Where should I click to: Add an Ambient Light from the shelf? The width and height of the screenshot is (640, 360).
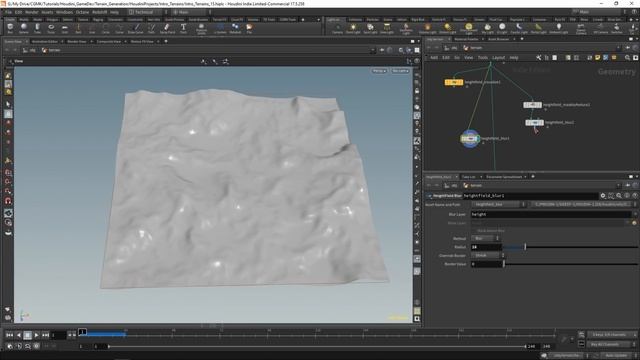click(x=558, y=28)
